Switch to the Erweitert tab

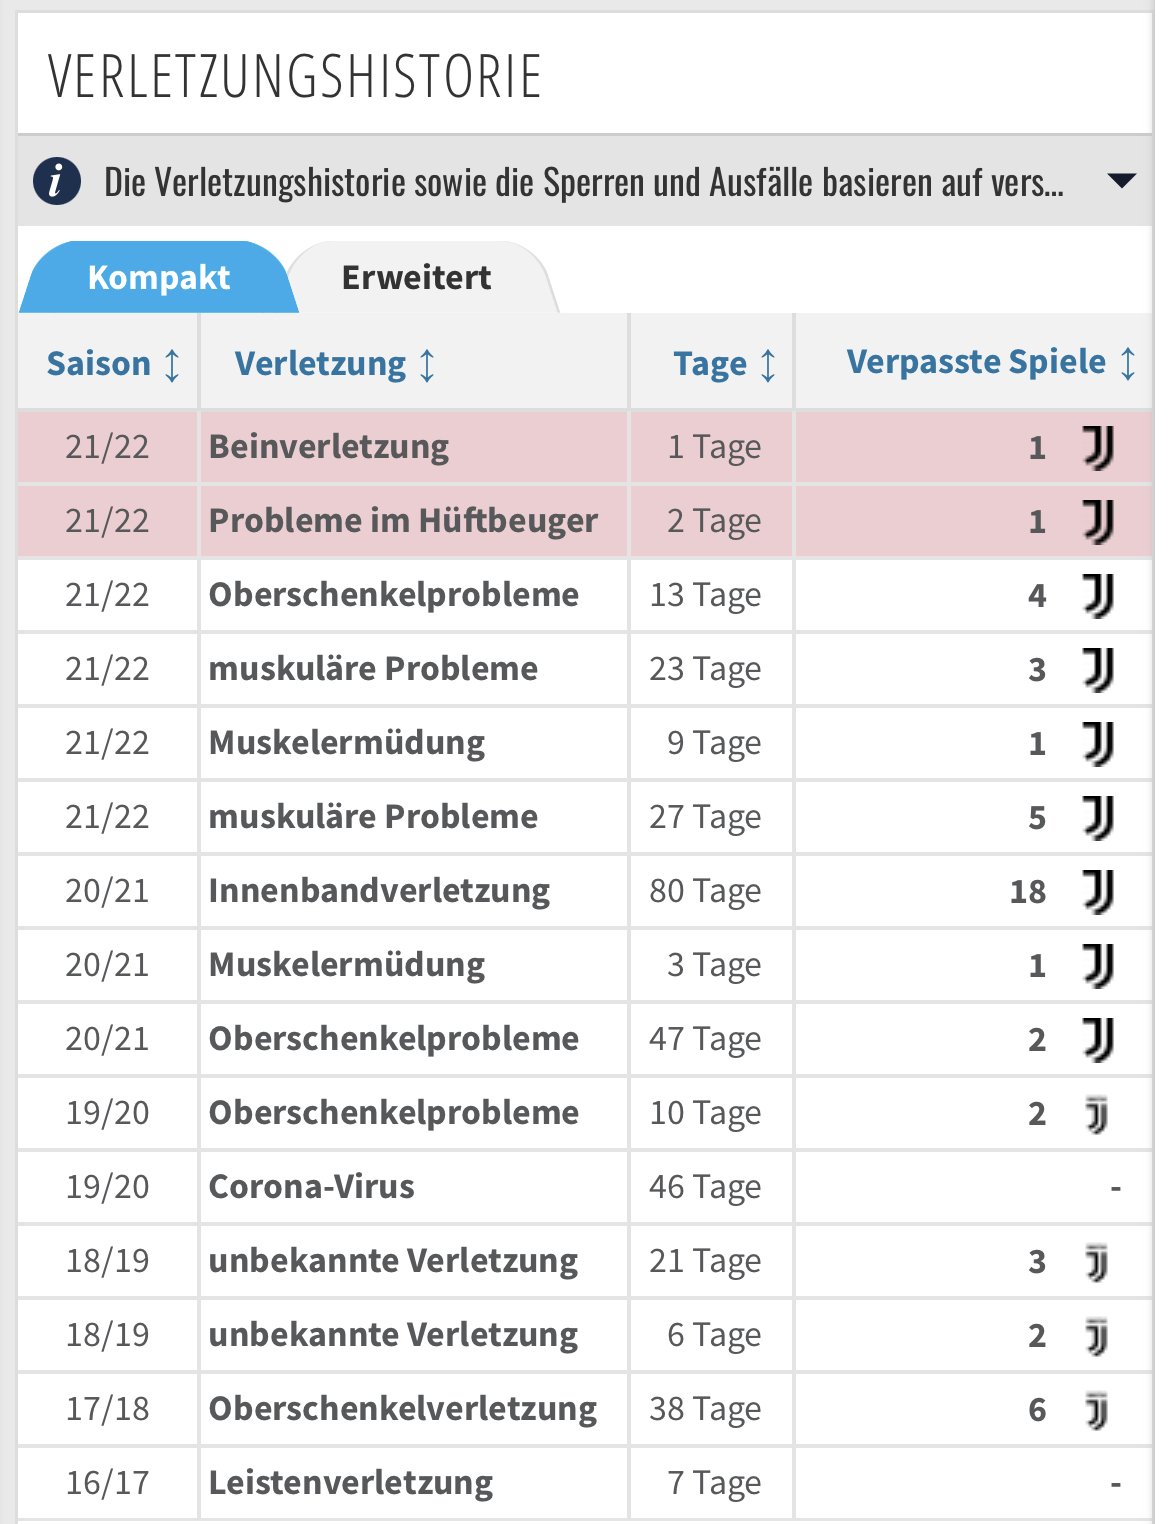[416, 277]
